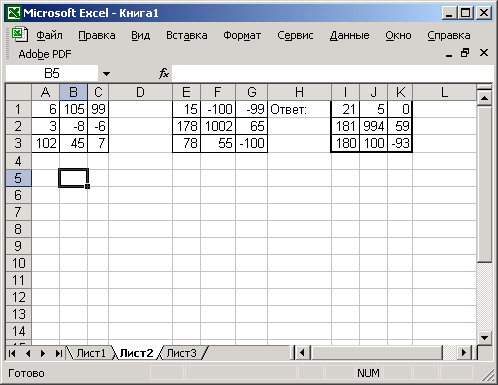Minimize the workbook document window
Image resolution: width=498 pixels, height=385 pixels.
point(449,53)
